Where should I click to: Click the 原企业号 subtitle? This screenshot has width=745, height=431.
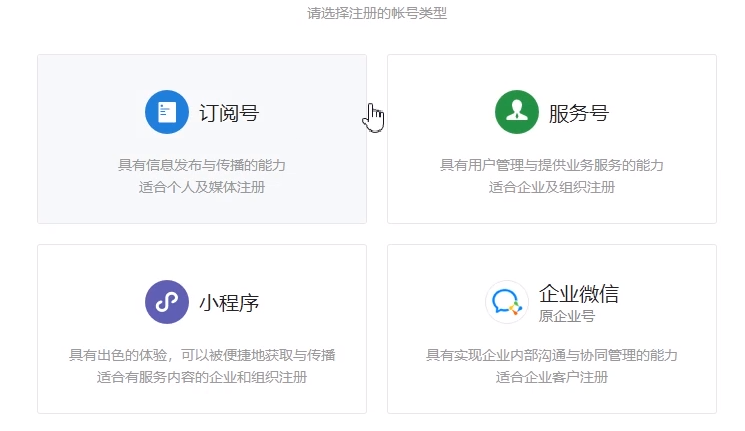(x=567, y=316)
